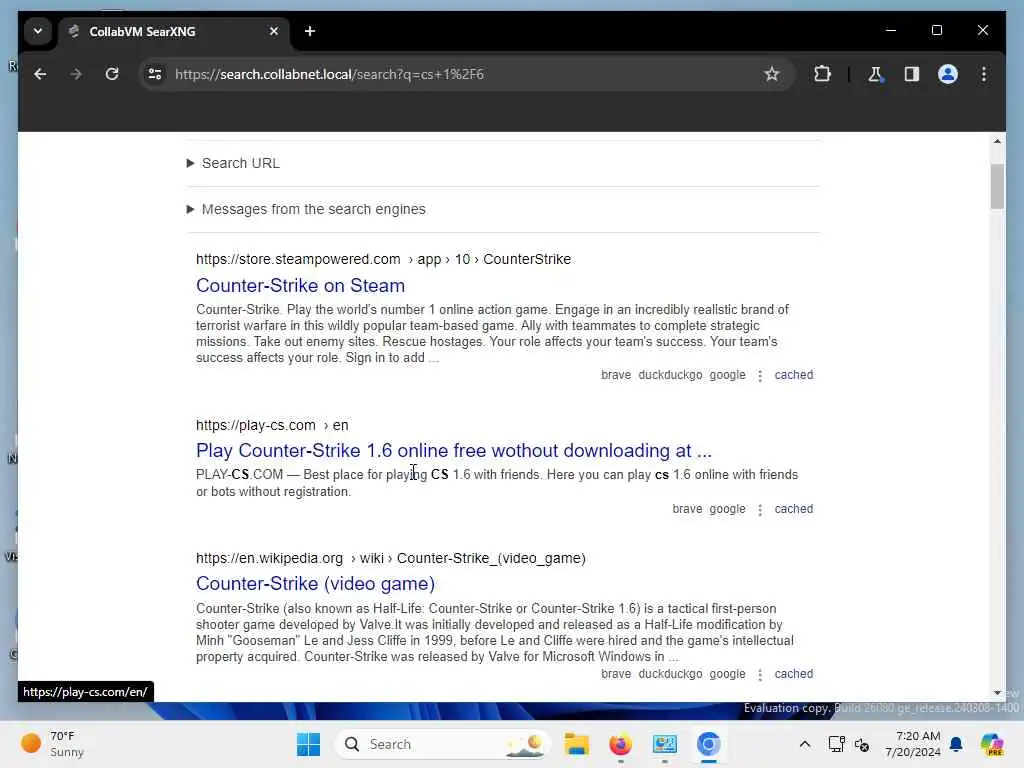
Task: Open cached link for Wikipedia result
Action: tap(793, 674)
